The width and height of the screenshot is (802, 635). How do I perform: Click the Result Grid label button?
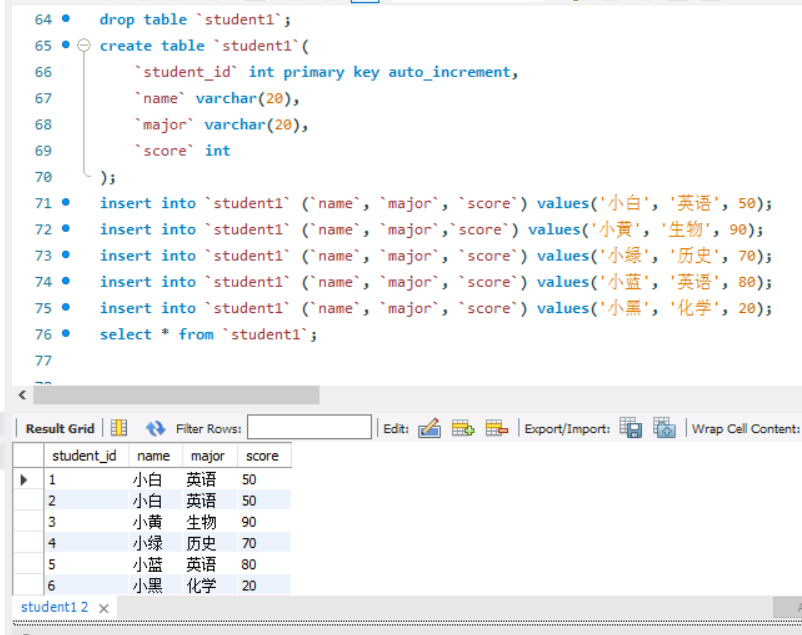60,428
